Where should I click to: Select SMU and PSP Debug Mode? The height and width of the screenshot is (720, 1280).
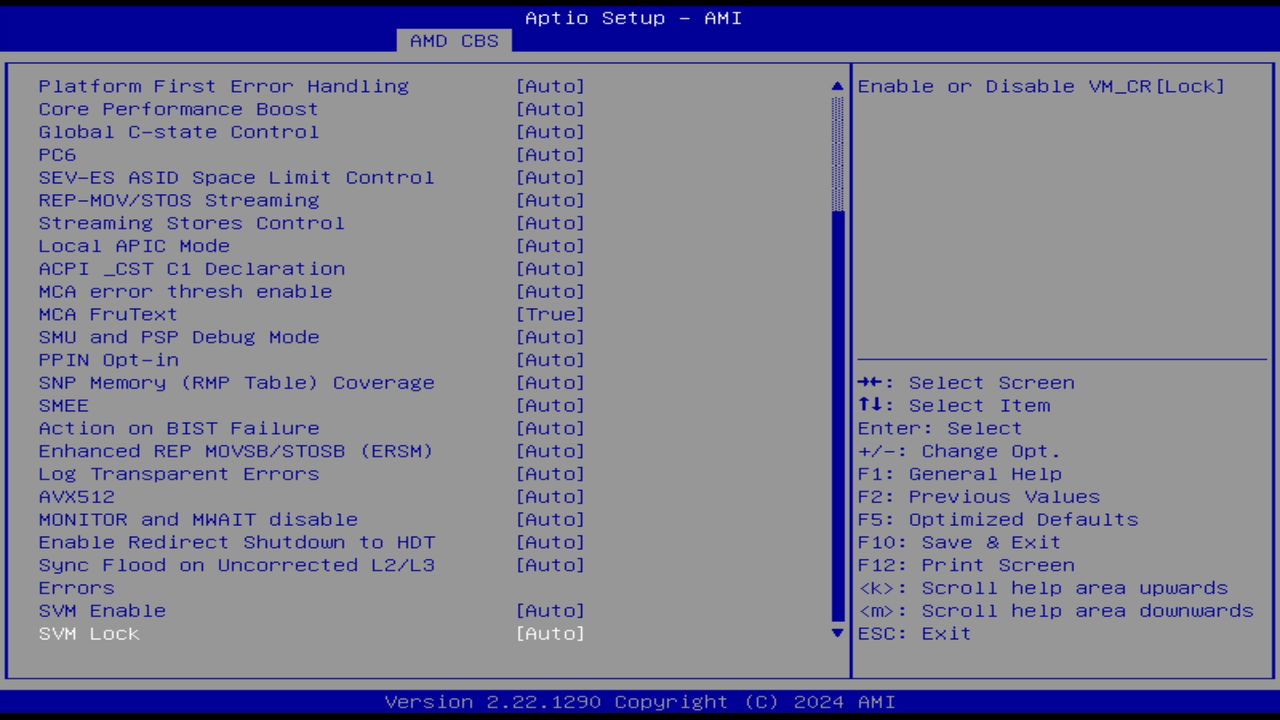[179, 337]
